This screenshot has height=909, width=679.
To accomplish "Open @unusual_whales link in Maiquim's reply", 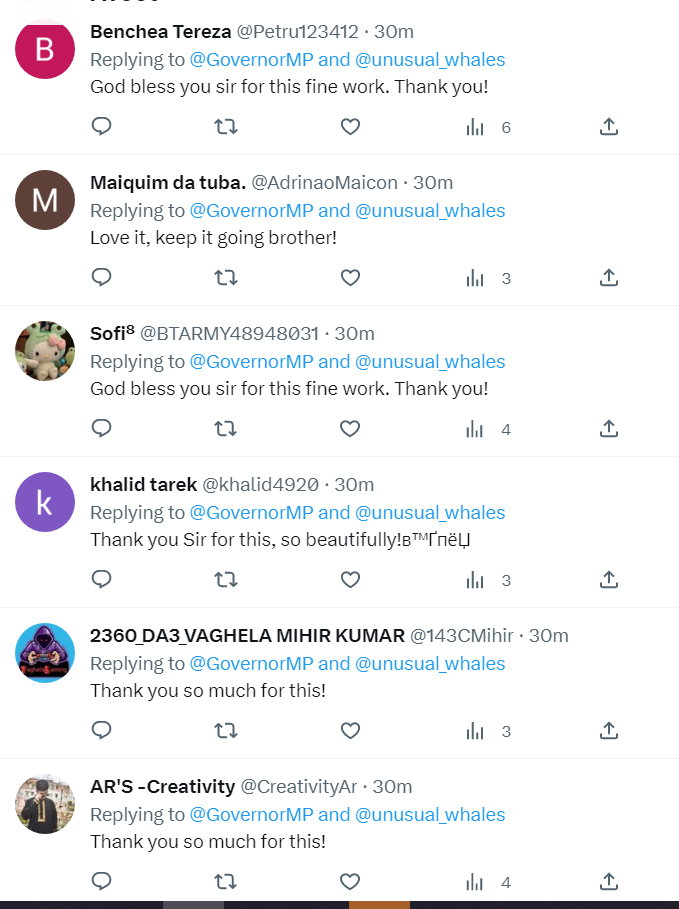I will pyautogui.click(x=430, y=211).
